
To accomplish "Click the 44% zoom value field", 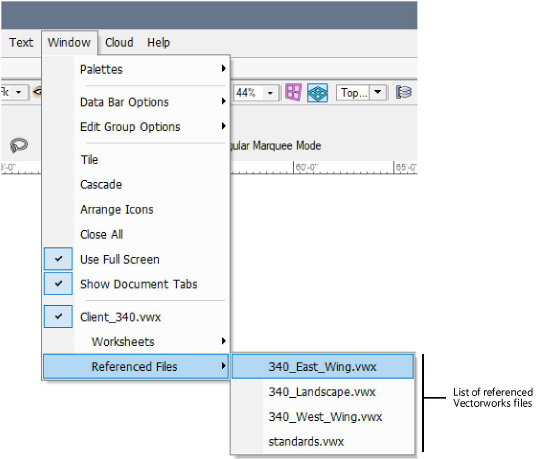I will pyautogui.click(x=249, y=93).
